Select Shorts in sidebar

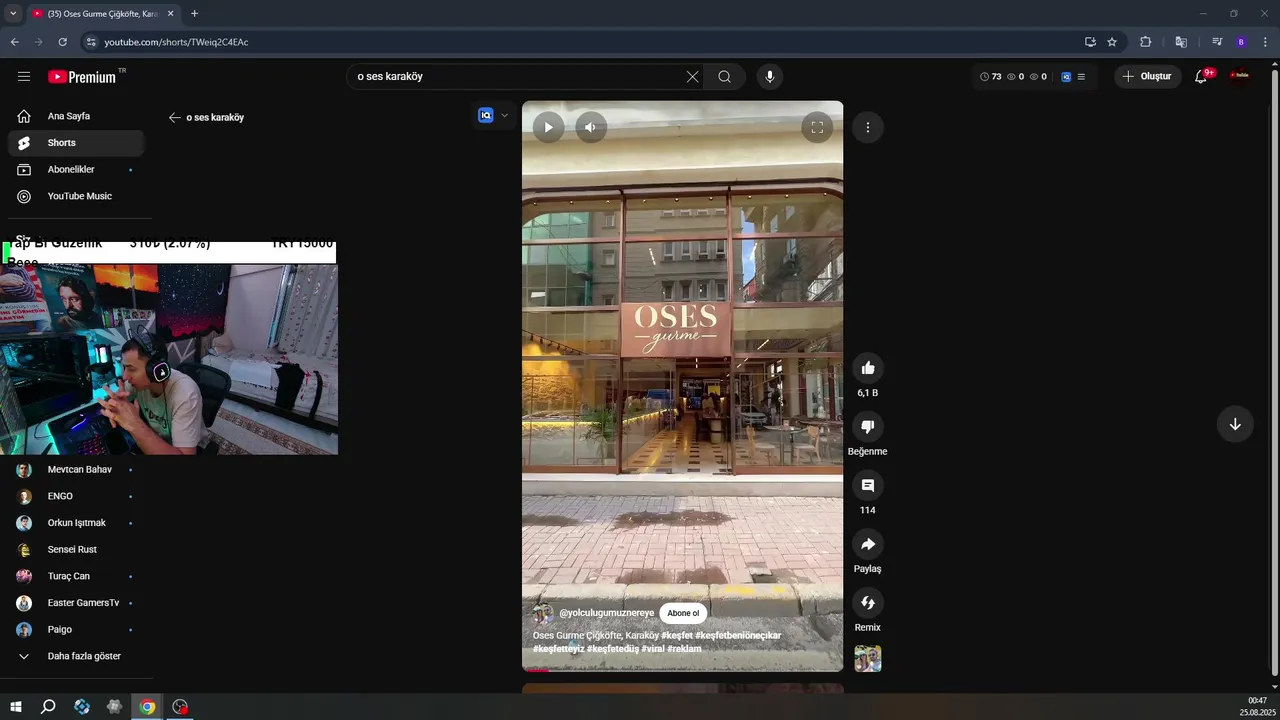point(76,143)
